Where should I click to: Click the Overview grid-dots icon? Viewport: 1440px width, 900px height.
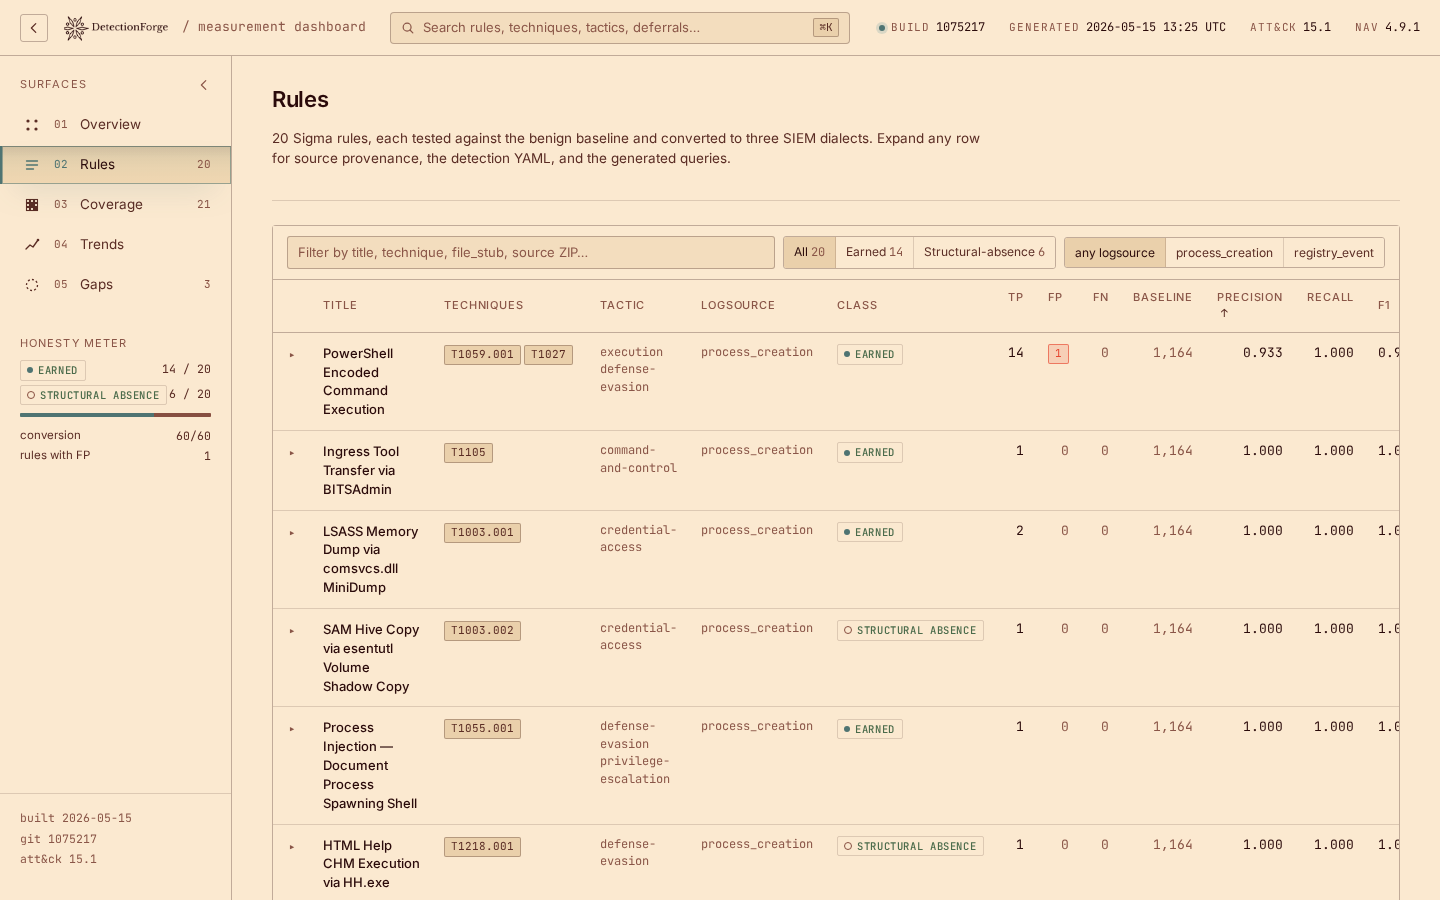(32, 125)
